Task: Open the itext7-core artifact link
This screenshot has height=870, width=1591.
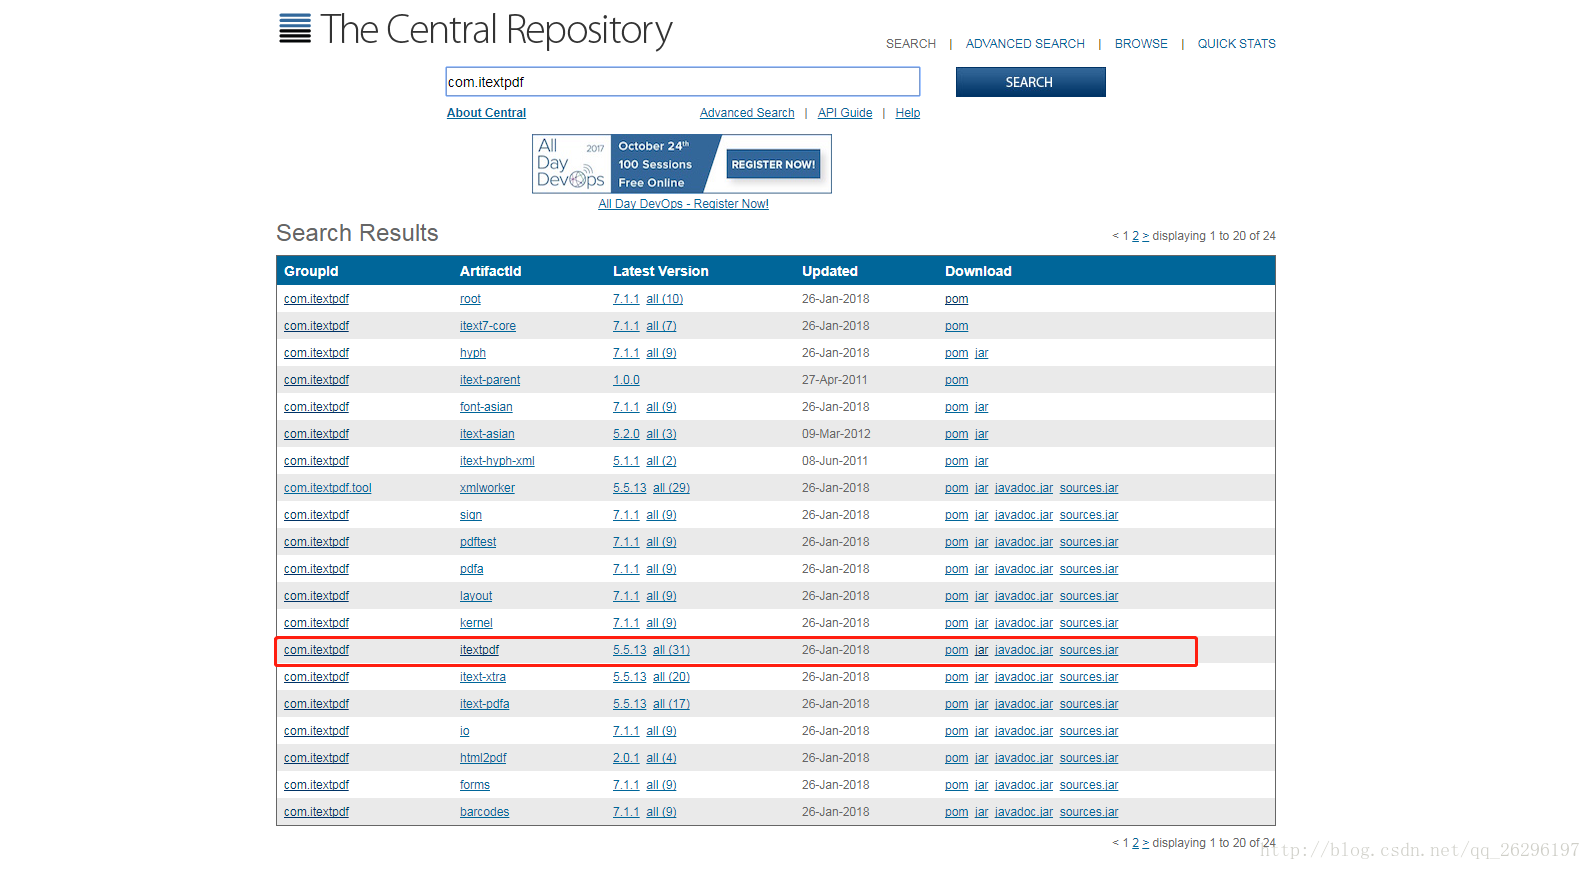Action: tap(488, 326)
